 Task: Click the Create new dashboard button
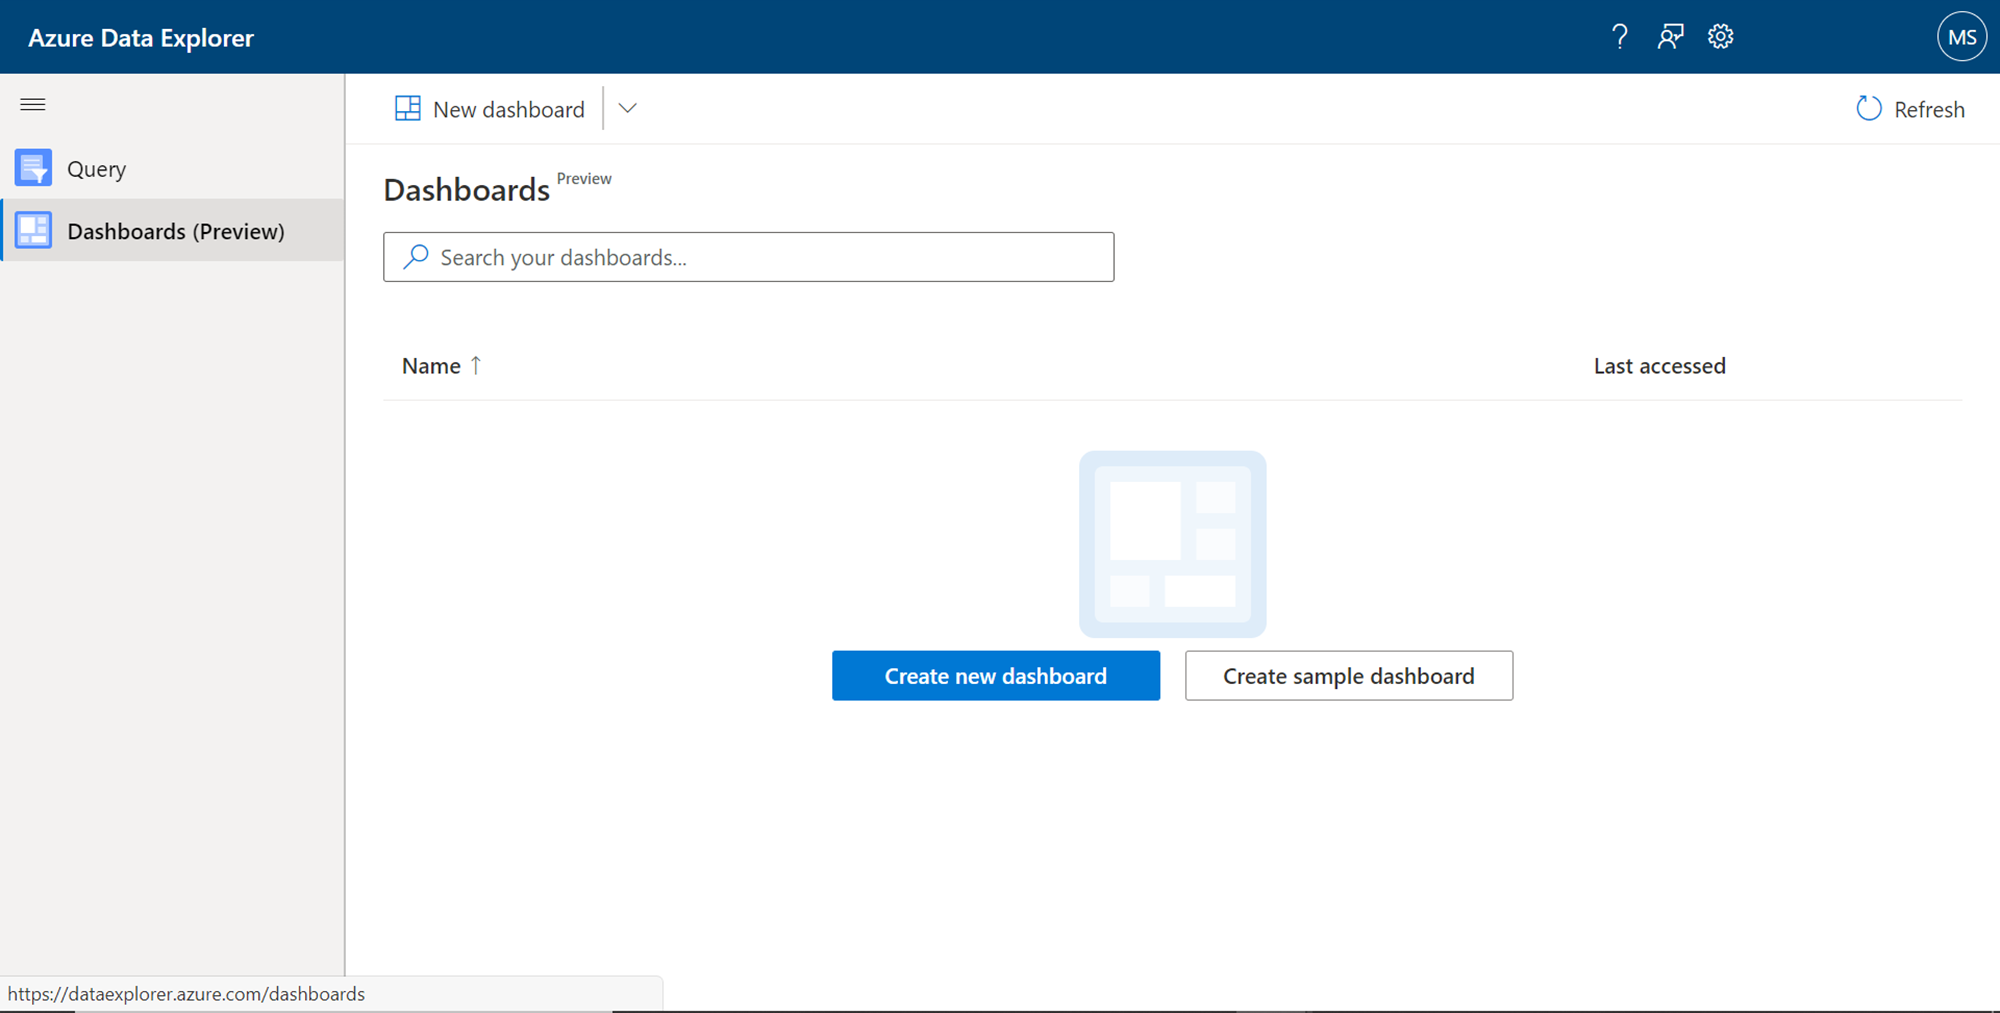[996, 676]
